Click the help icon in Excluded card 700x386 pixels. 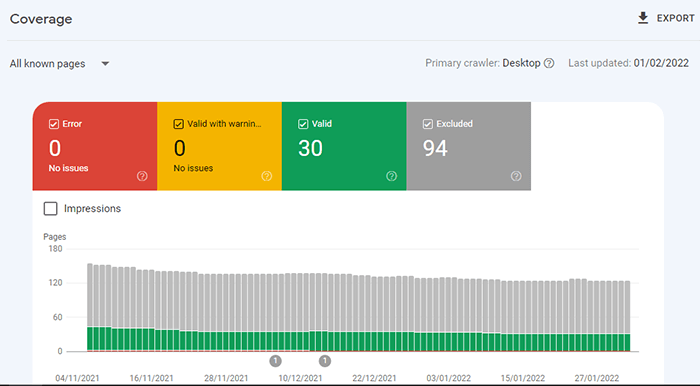tap(516, 176)
